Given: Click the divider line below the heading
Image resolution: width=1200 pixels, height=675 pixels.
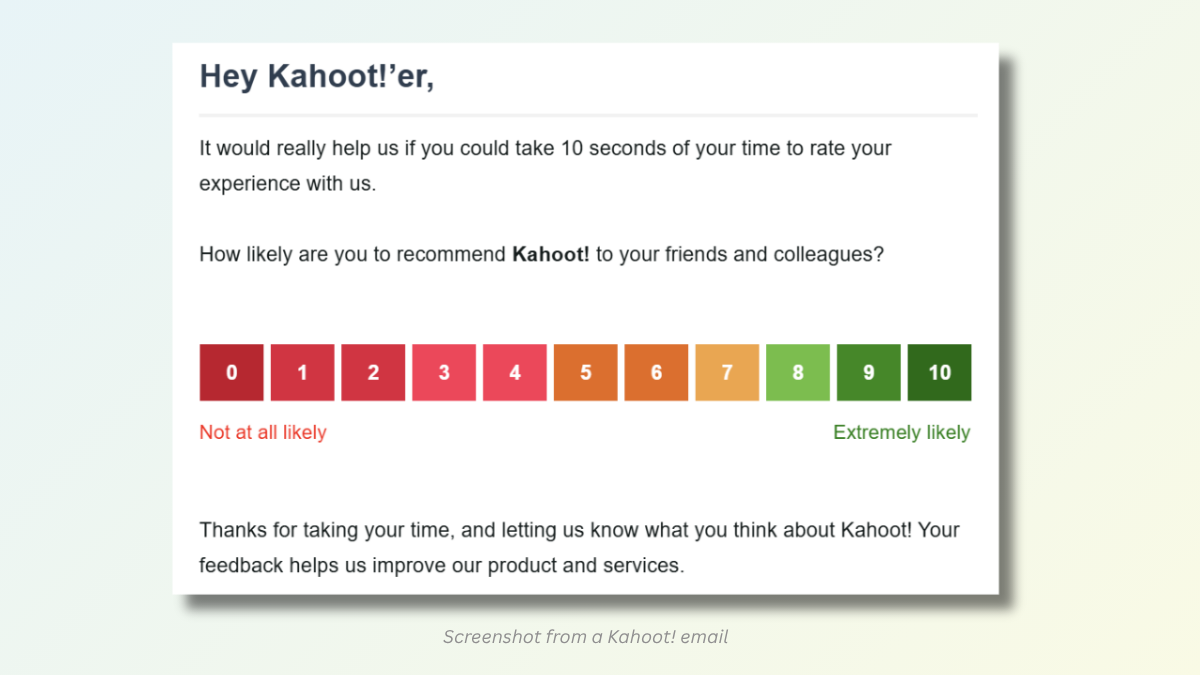Looking at the screenshot, I should click(x=588, y=116).
